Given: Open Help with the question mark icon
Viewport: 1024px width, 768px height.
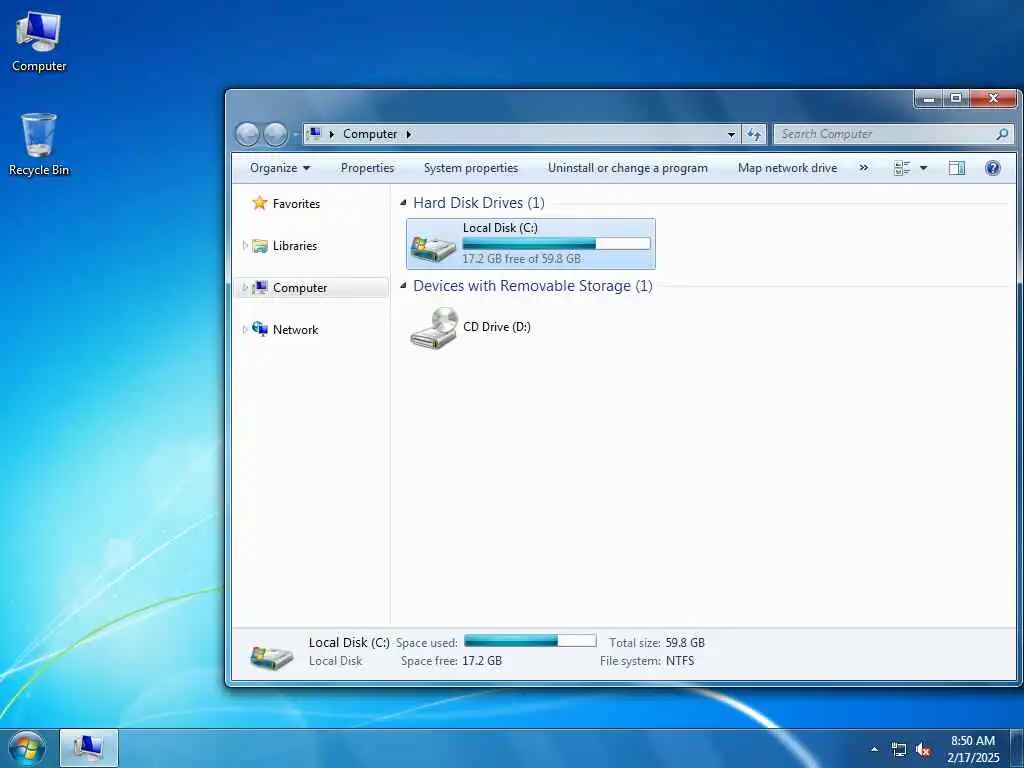Looking at the screenshot, I should pyautogui.click(x=993, y=168).
